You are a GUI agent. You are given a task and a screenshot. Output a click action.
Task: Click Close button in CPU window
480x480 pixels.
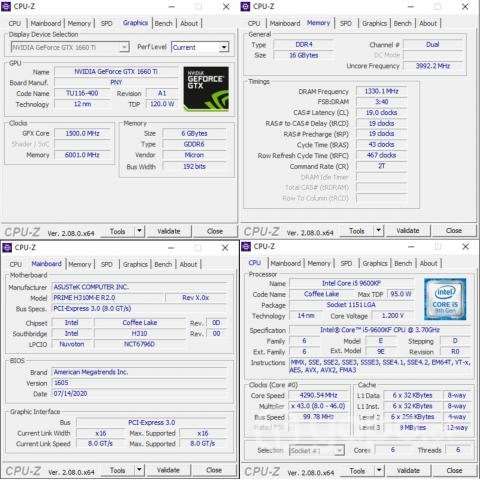[454, 470]
